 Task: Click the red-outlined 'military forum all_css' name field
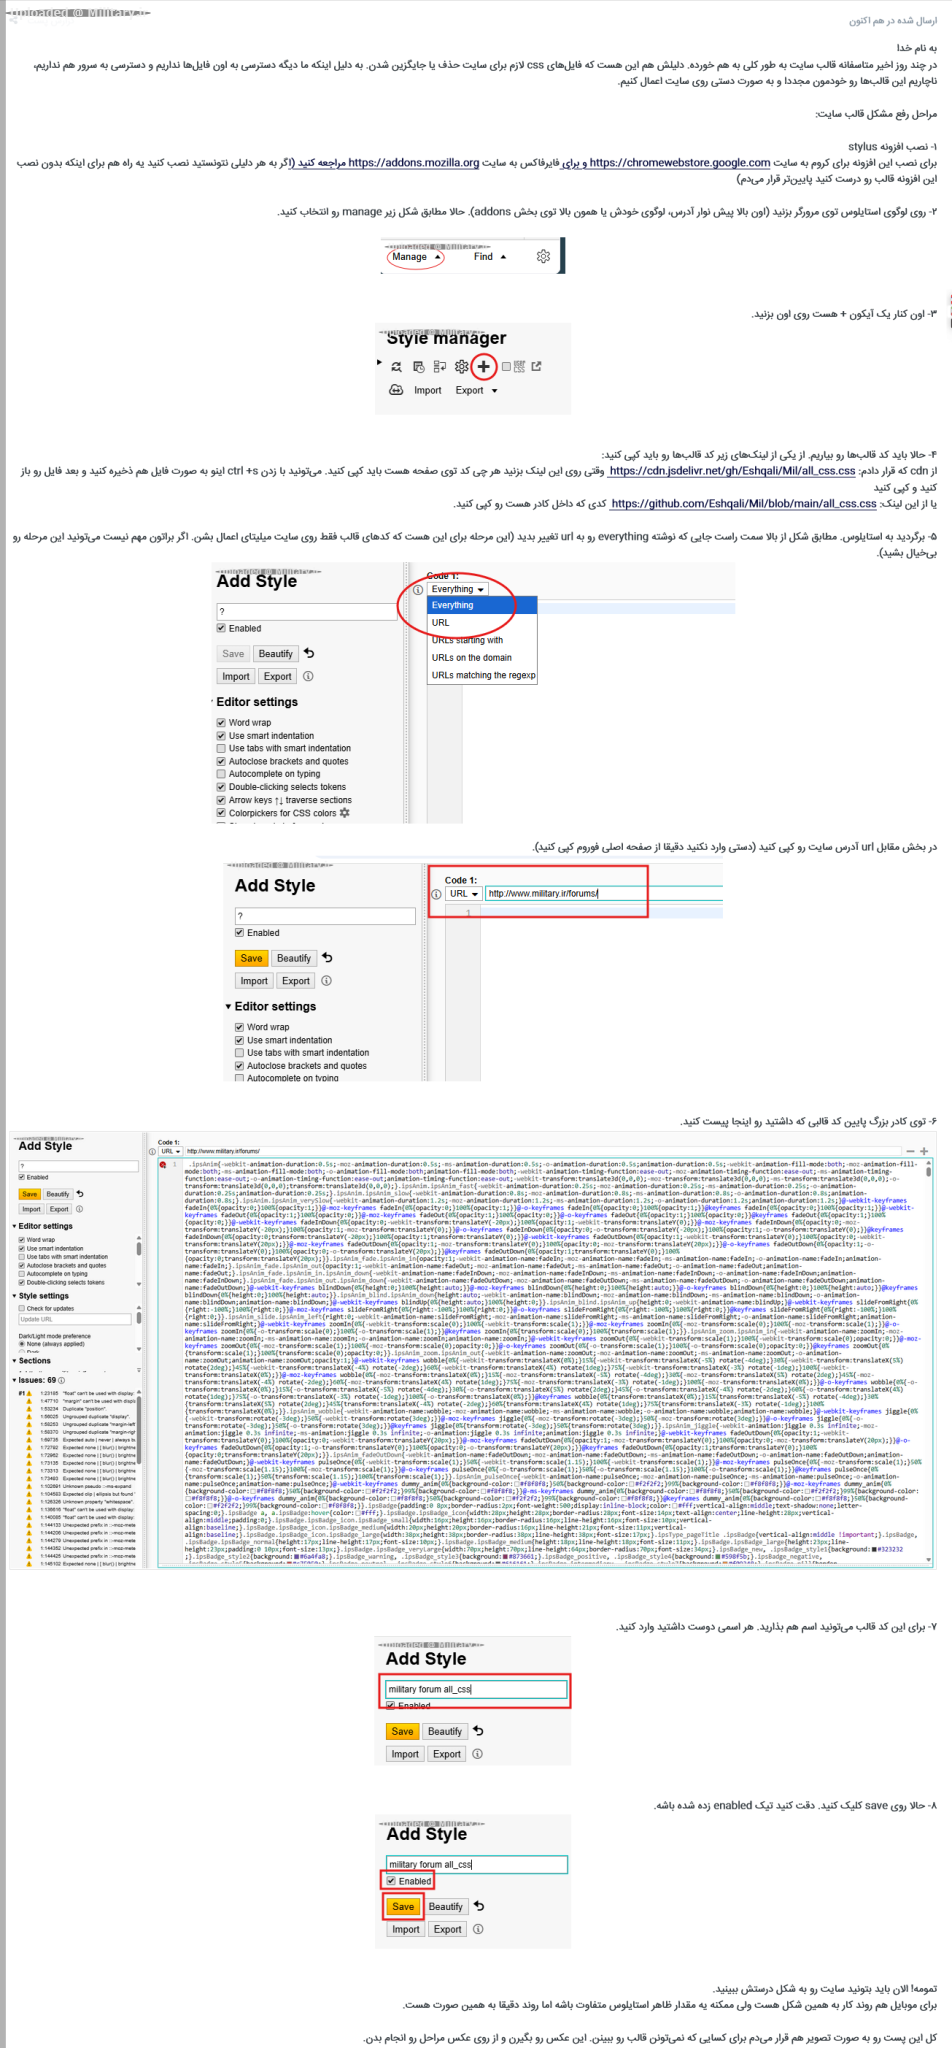(476, 1689)
